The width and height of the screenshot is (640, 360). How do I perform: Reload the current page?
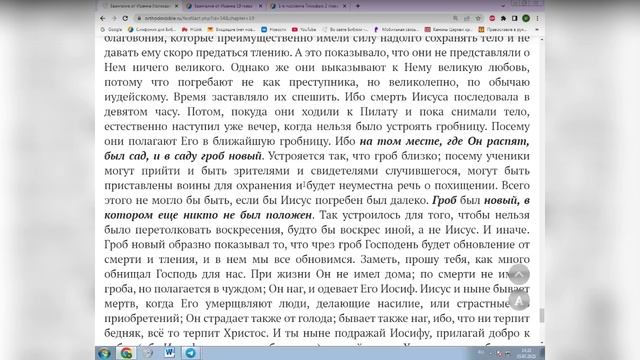[x=125, y=18]
